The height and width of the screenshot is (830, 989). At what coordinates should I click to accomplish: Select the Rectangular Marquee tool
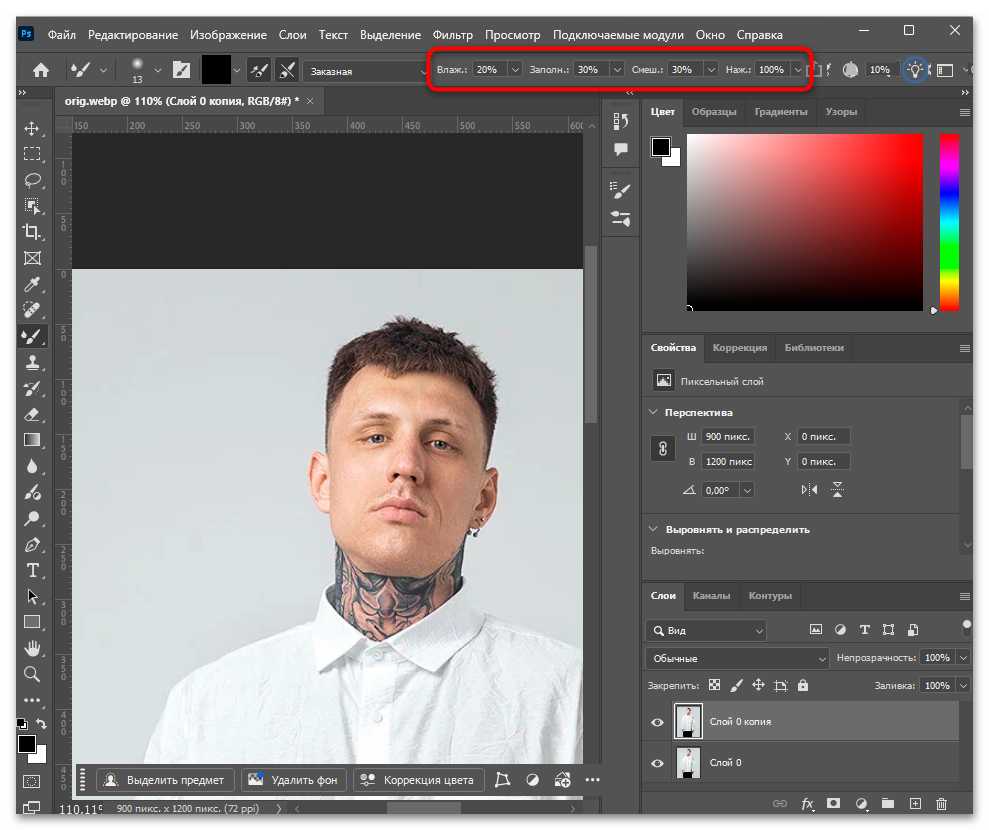tap(32, 154)
